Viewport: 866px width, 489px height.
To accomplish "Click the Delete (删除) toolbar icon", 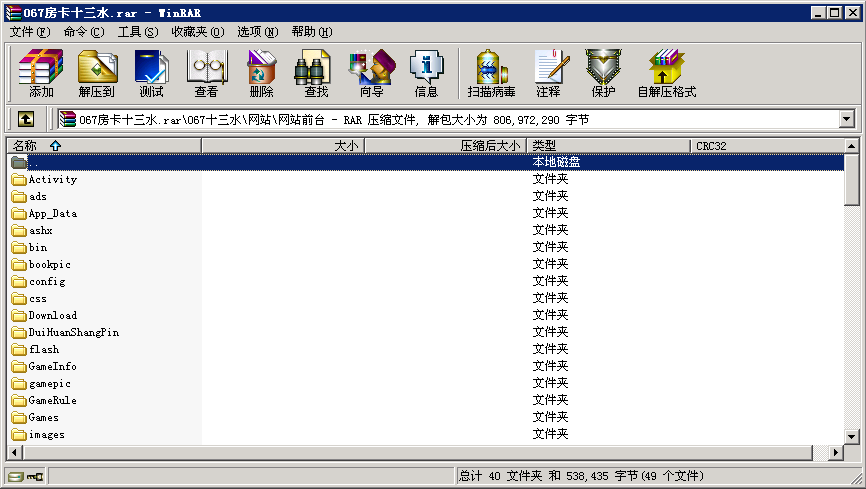I will (261, 73).
